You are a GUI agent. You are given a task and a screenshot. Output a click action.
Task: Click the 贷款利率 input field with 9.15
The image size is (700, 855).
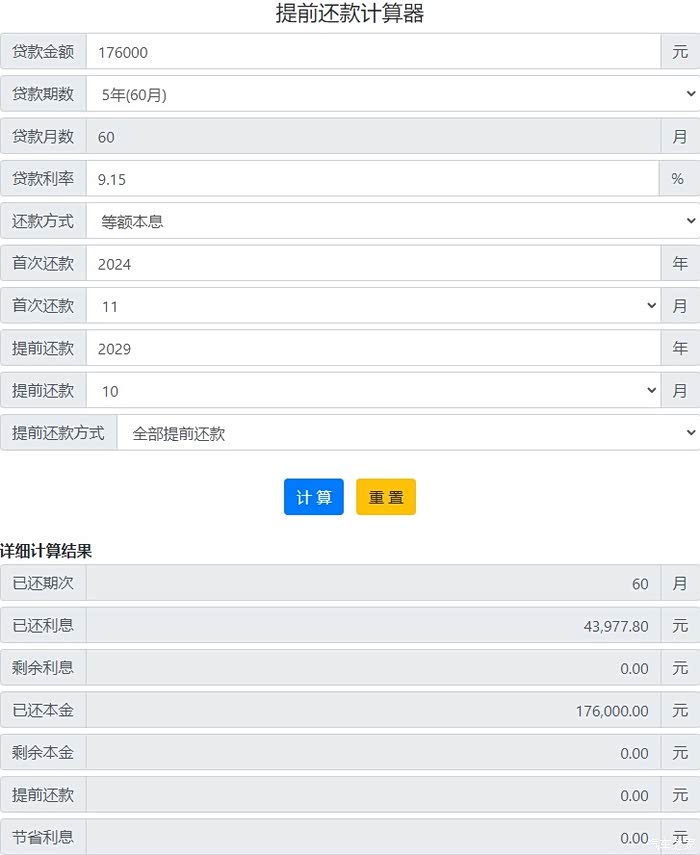pyautogui.click(x=372, y=179)
